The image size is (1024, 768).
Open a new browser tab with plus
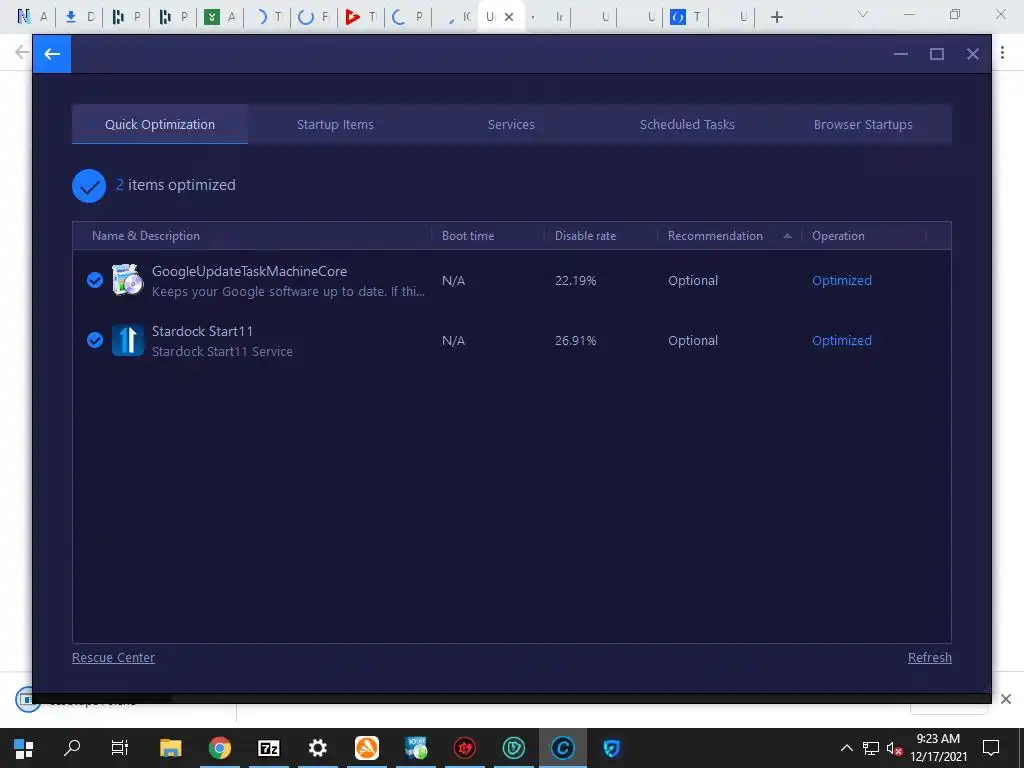click(x=776, y=17)
